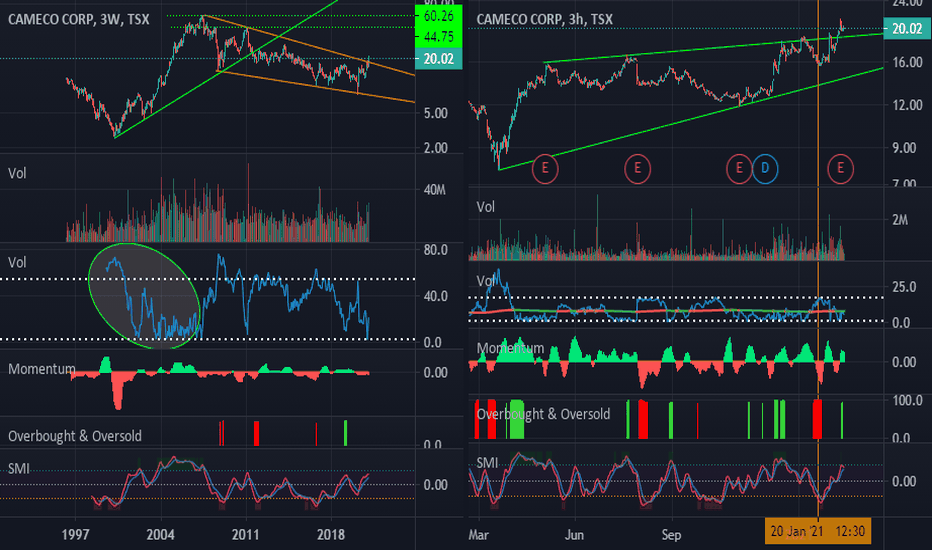The image size is (932, 550).
Task: Click the 5.00 price scale value on the 3W chart
Action: pyautogui.click(x=436, y=113)
